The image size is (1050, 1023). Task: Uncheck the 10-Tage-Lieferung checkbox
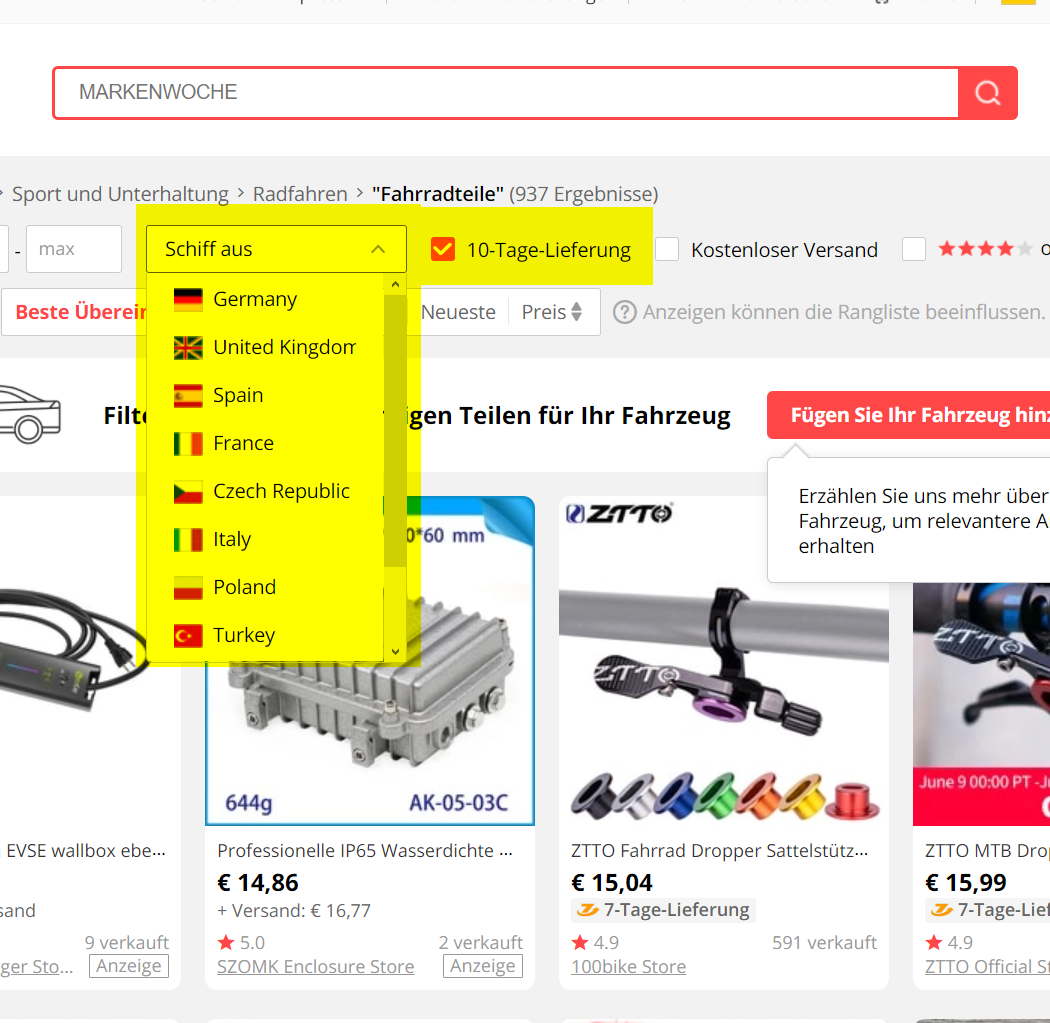[443, 249]
